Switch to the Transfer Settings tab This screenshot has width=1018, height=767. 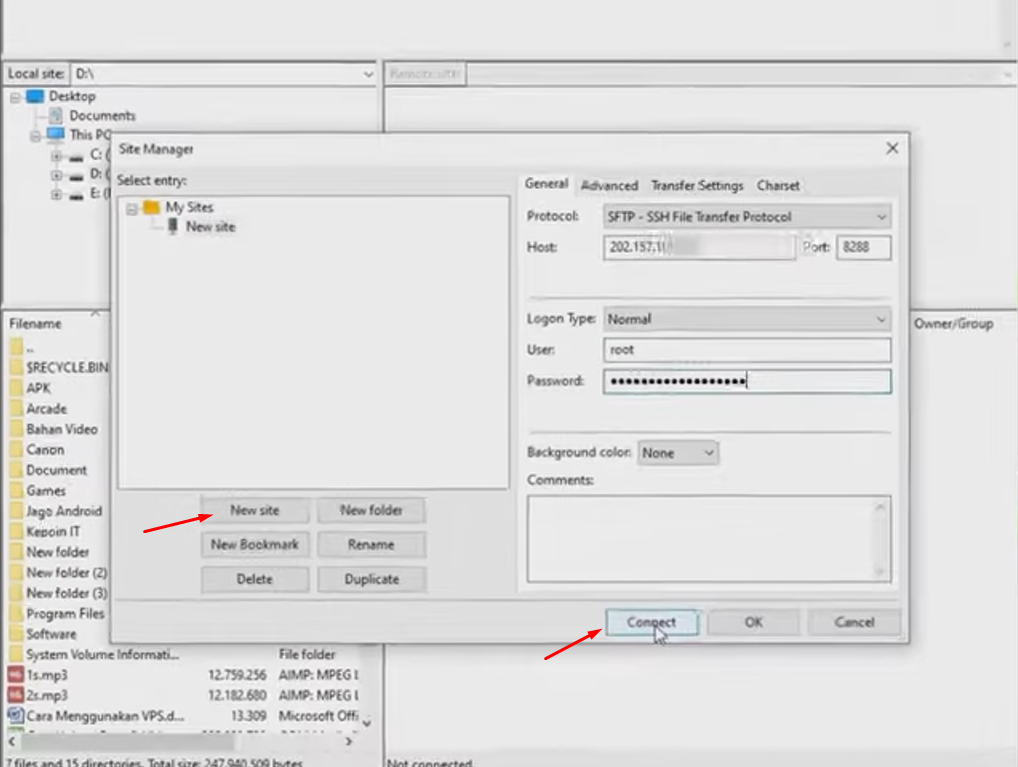tap(697, 186)
